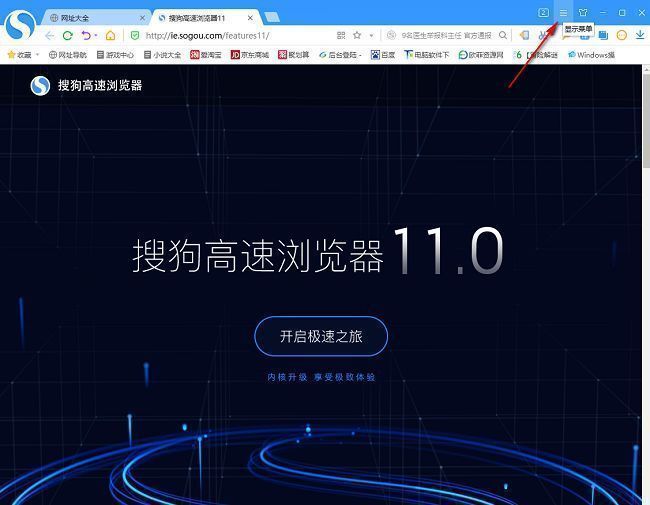Click the green security shield icon
Screen dimensions: 650x505
click(x=135, y=36)
